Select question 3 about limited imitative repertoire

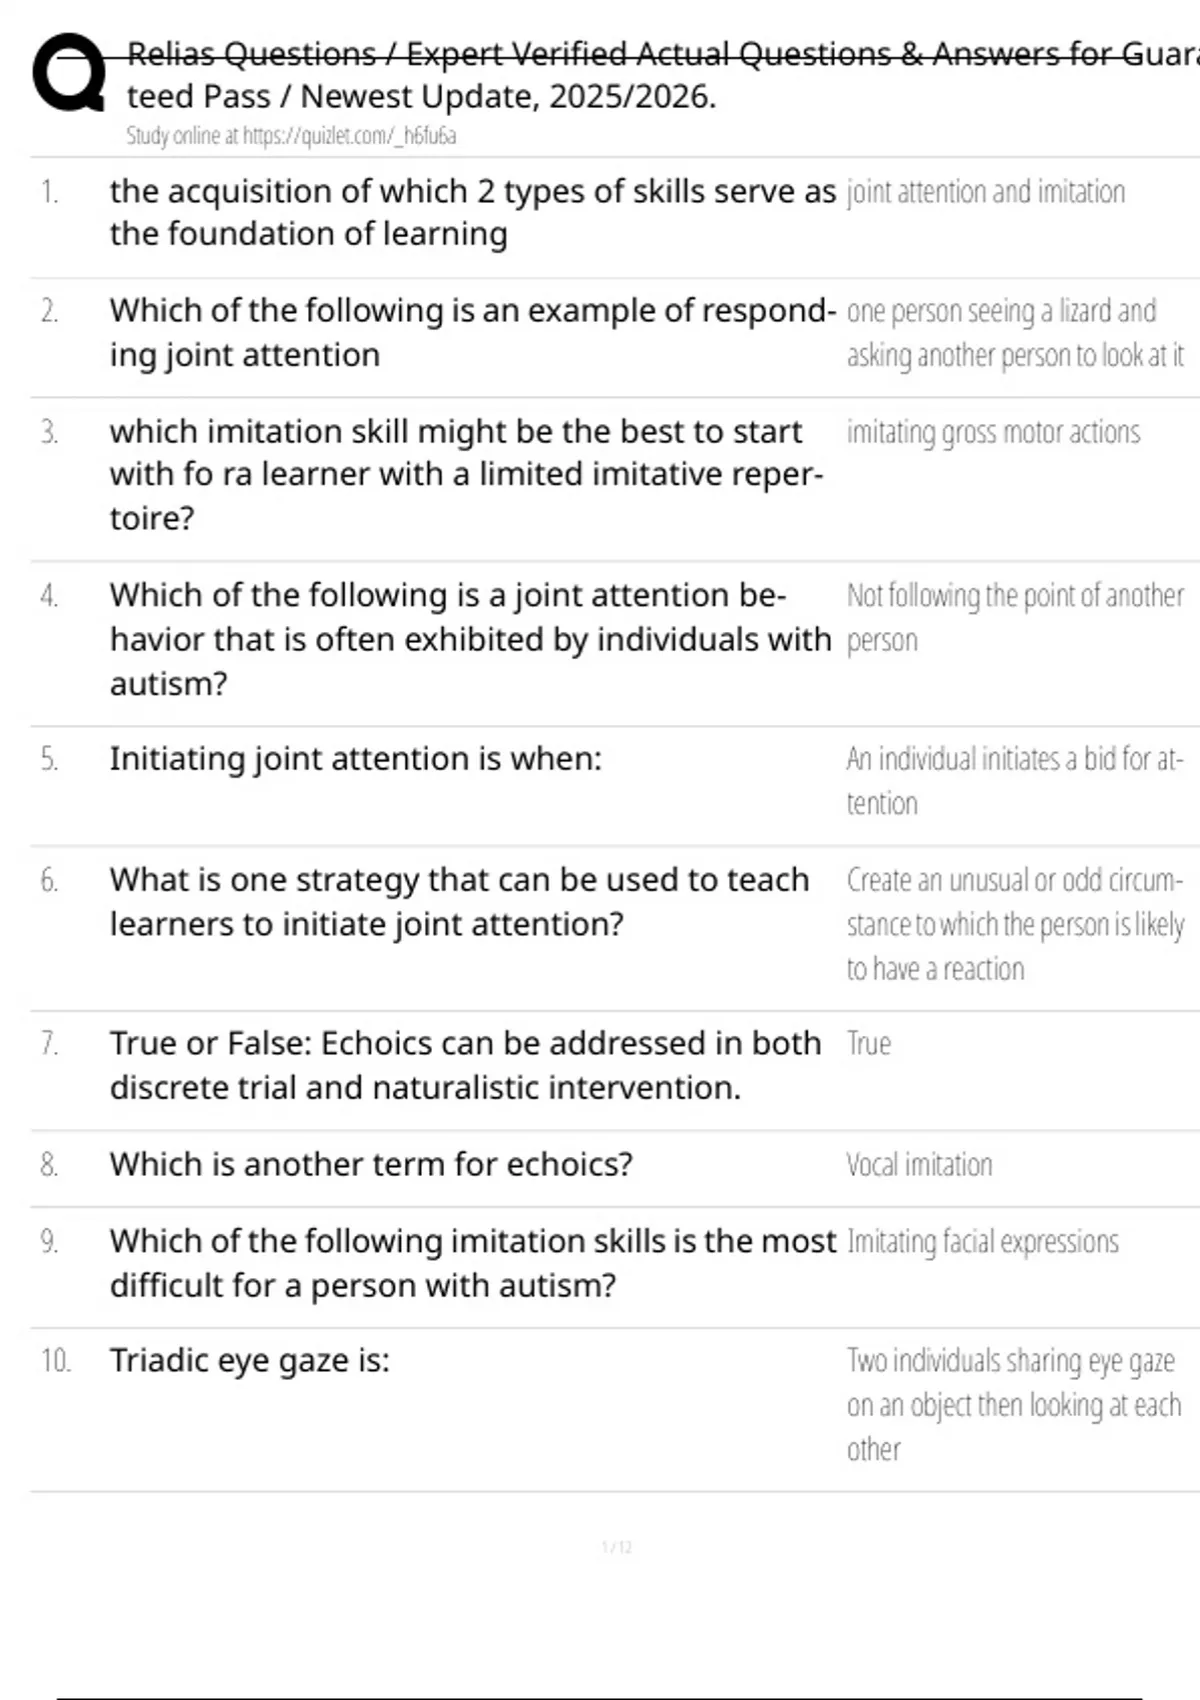466,474
